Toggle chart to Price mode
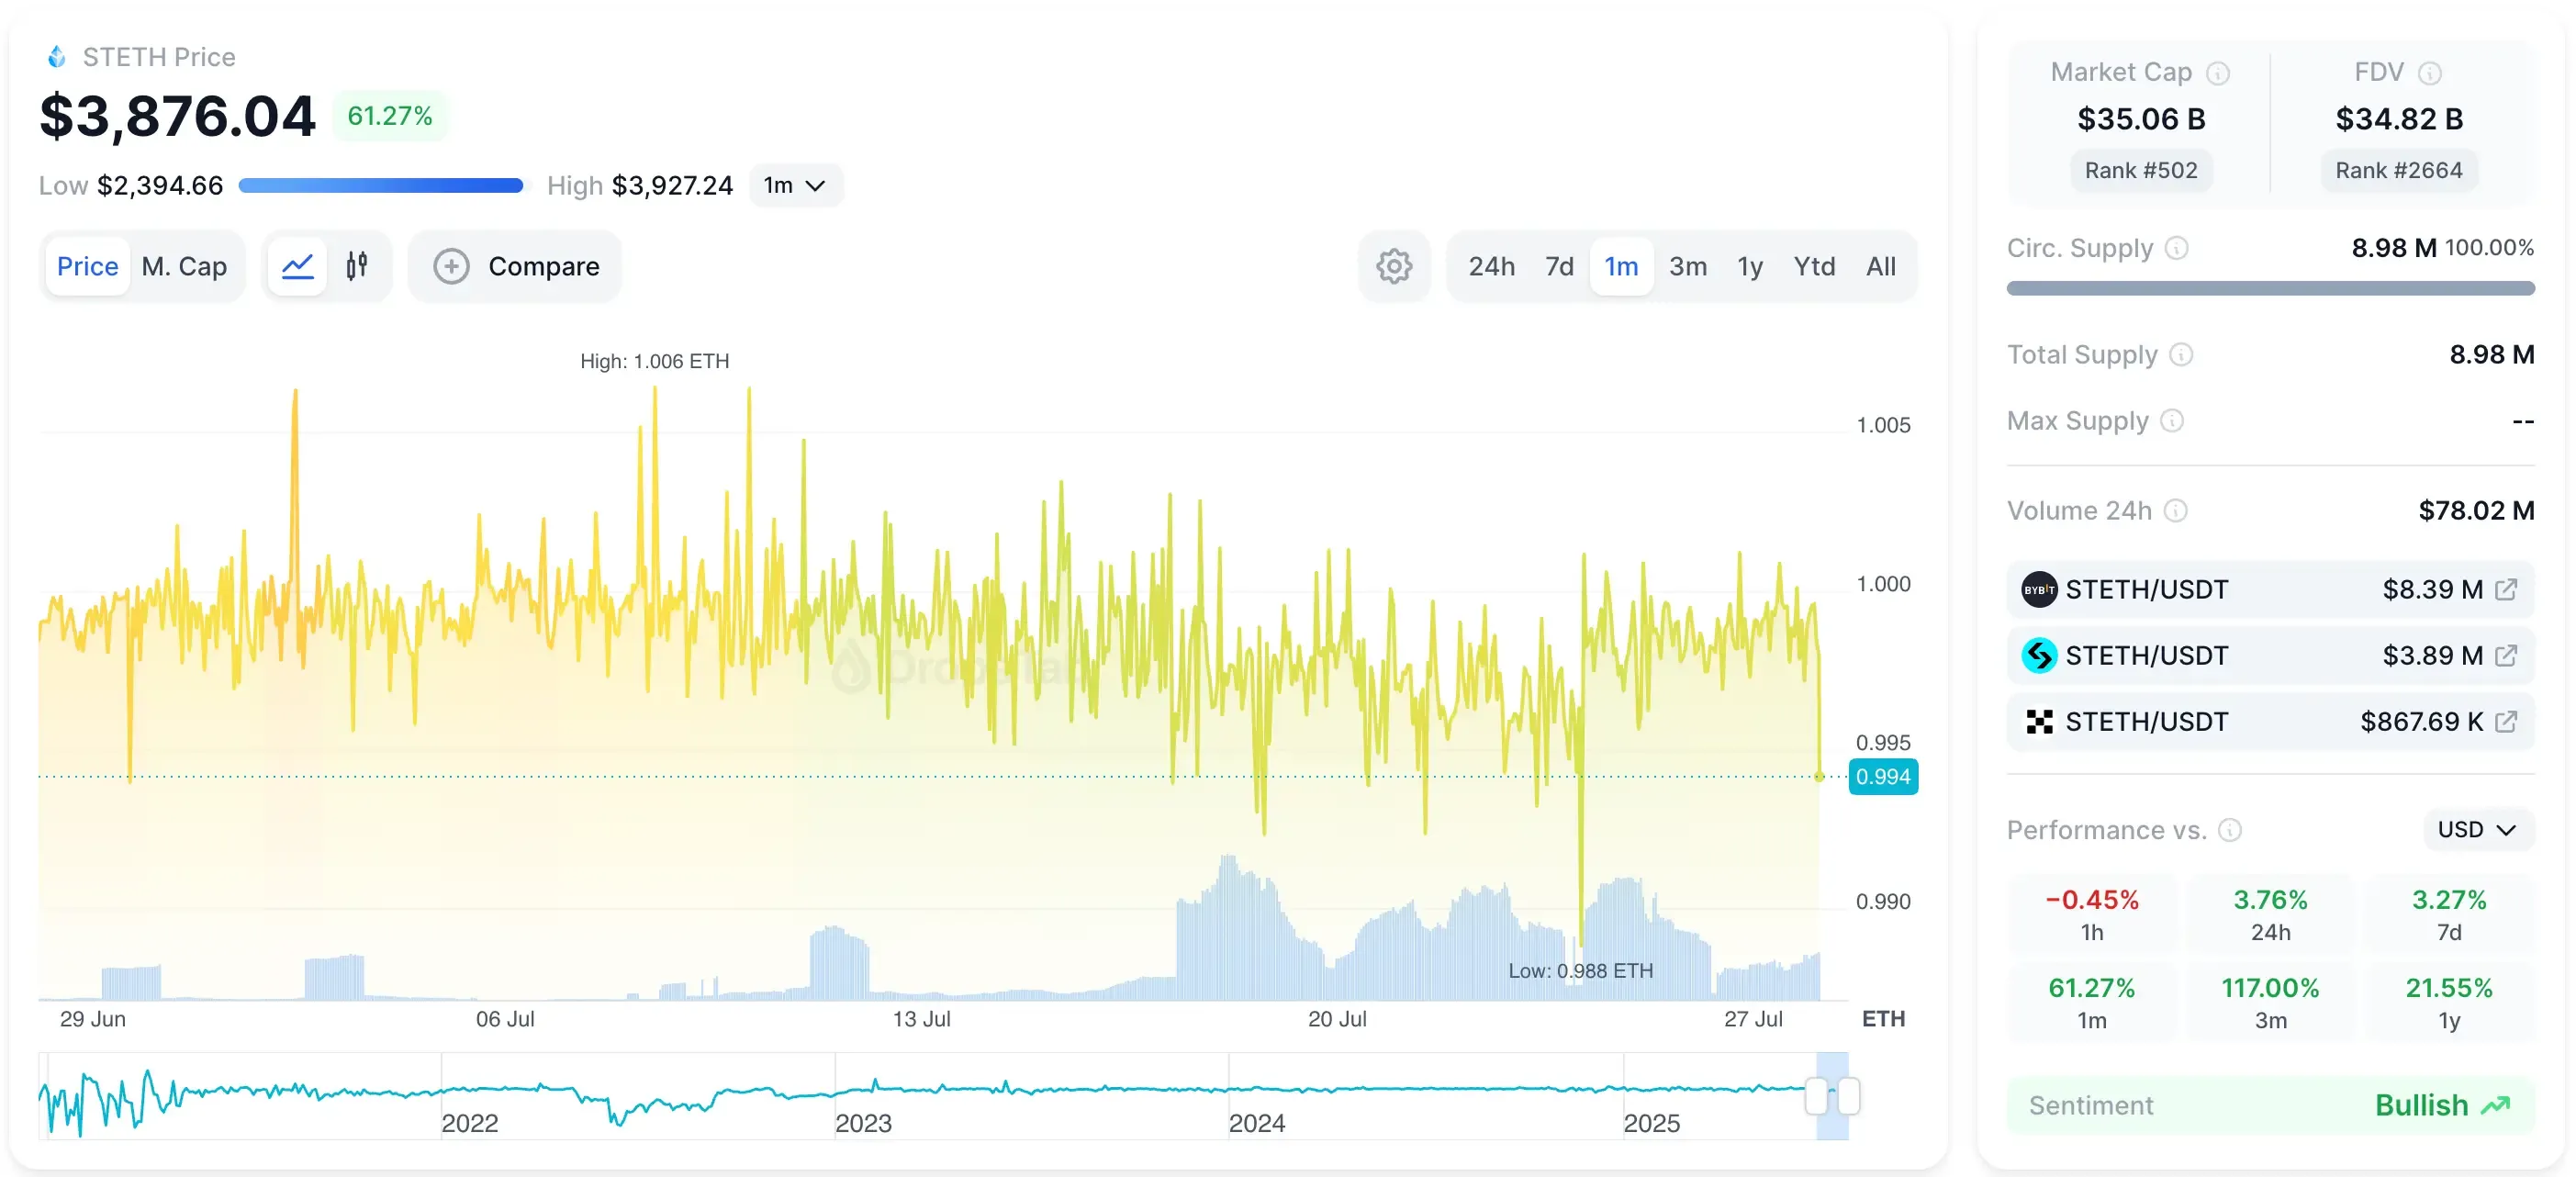Image resolution: width=2576 pixels, height=1177 pixels. (x=87, y=266)
